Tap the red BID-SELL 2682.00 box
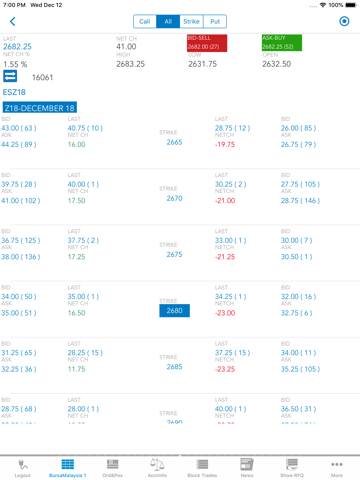 [207, 43]
